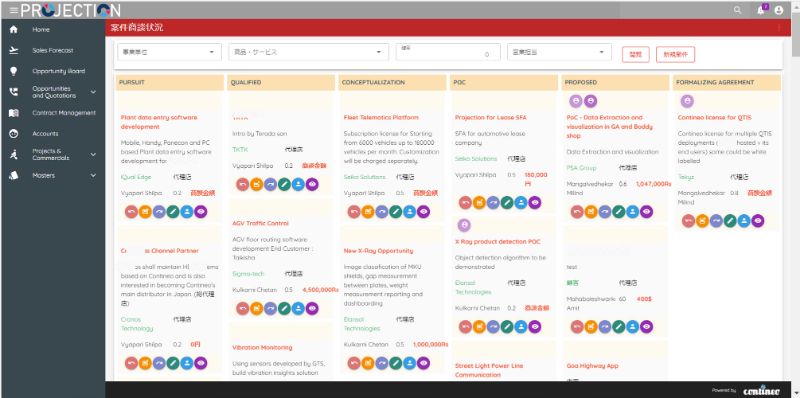The height and width of the screenshot is (398, 800).
Task: Click the pencil edit icon on Plant data entry card
Action: click(x=173, y=212)
